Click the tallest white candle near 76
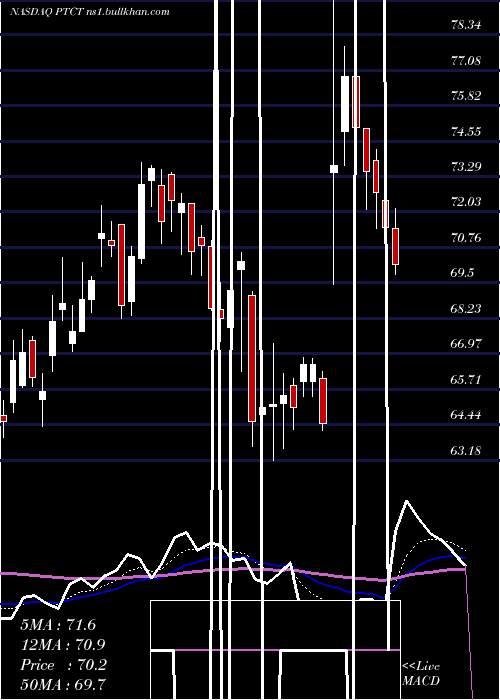This screenshot has height=700, width=500. [x=345, y=104]
